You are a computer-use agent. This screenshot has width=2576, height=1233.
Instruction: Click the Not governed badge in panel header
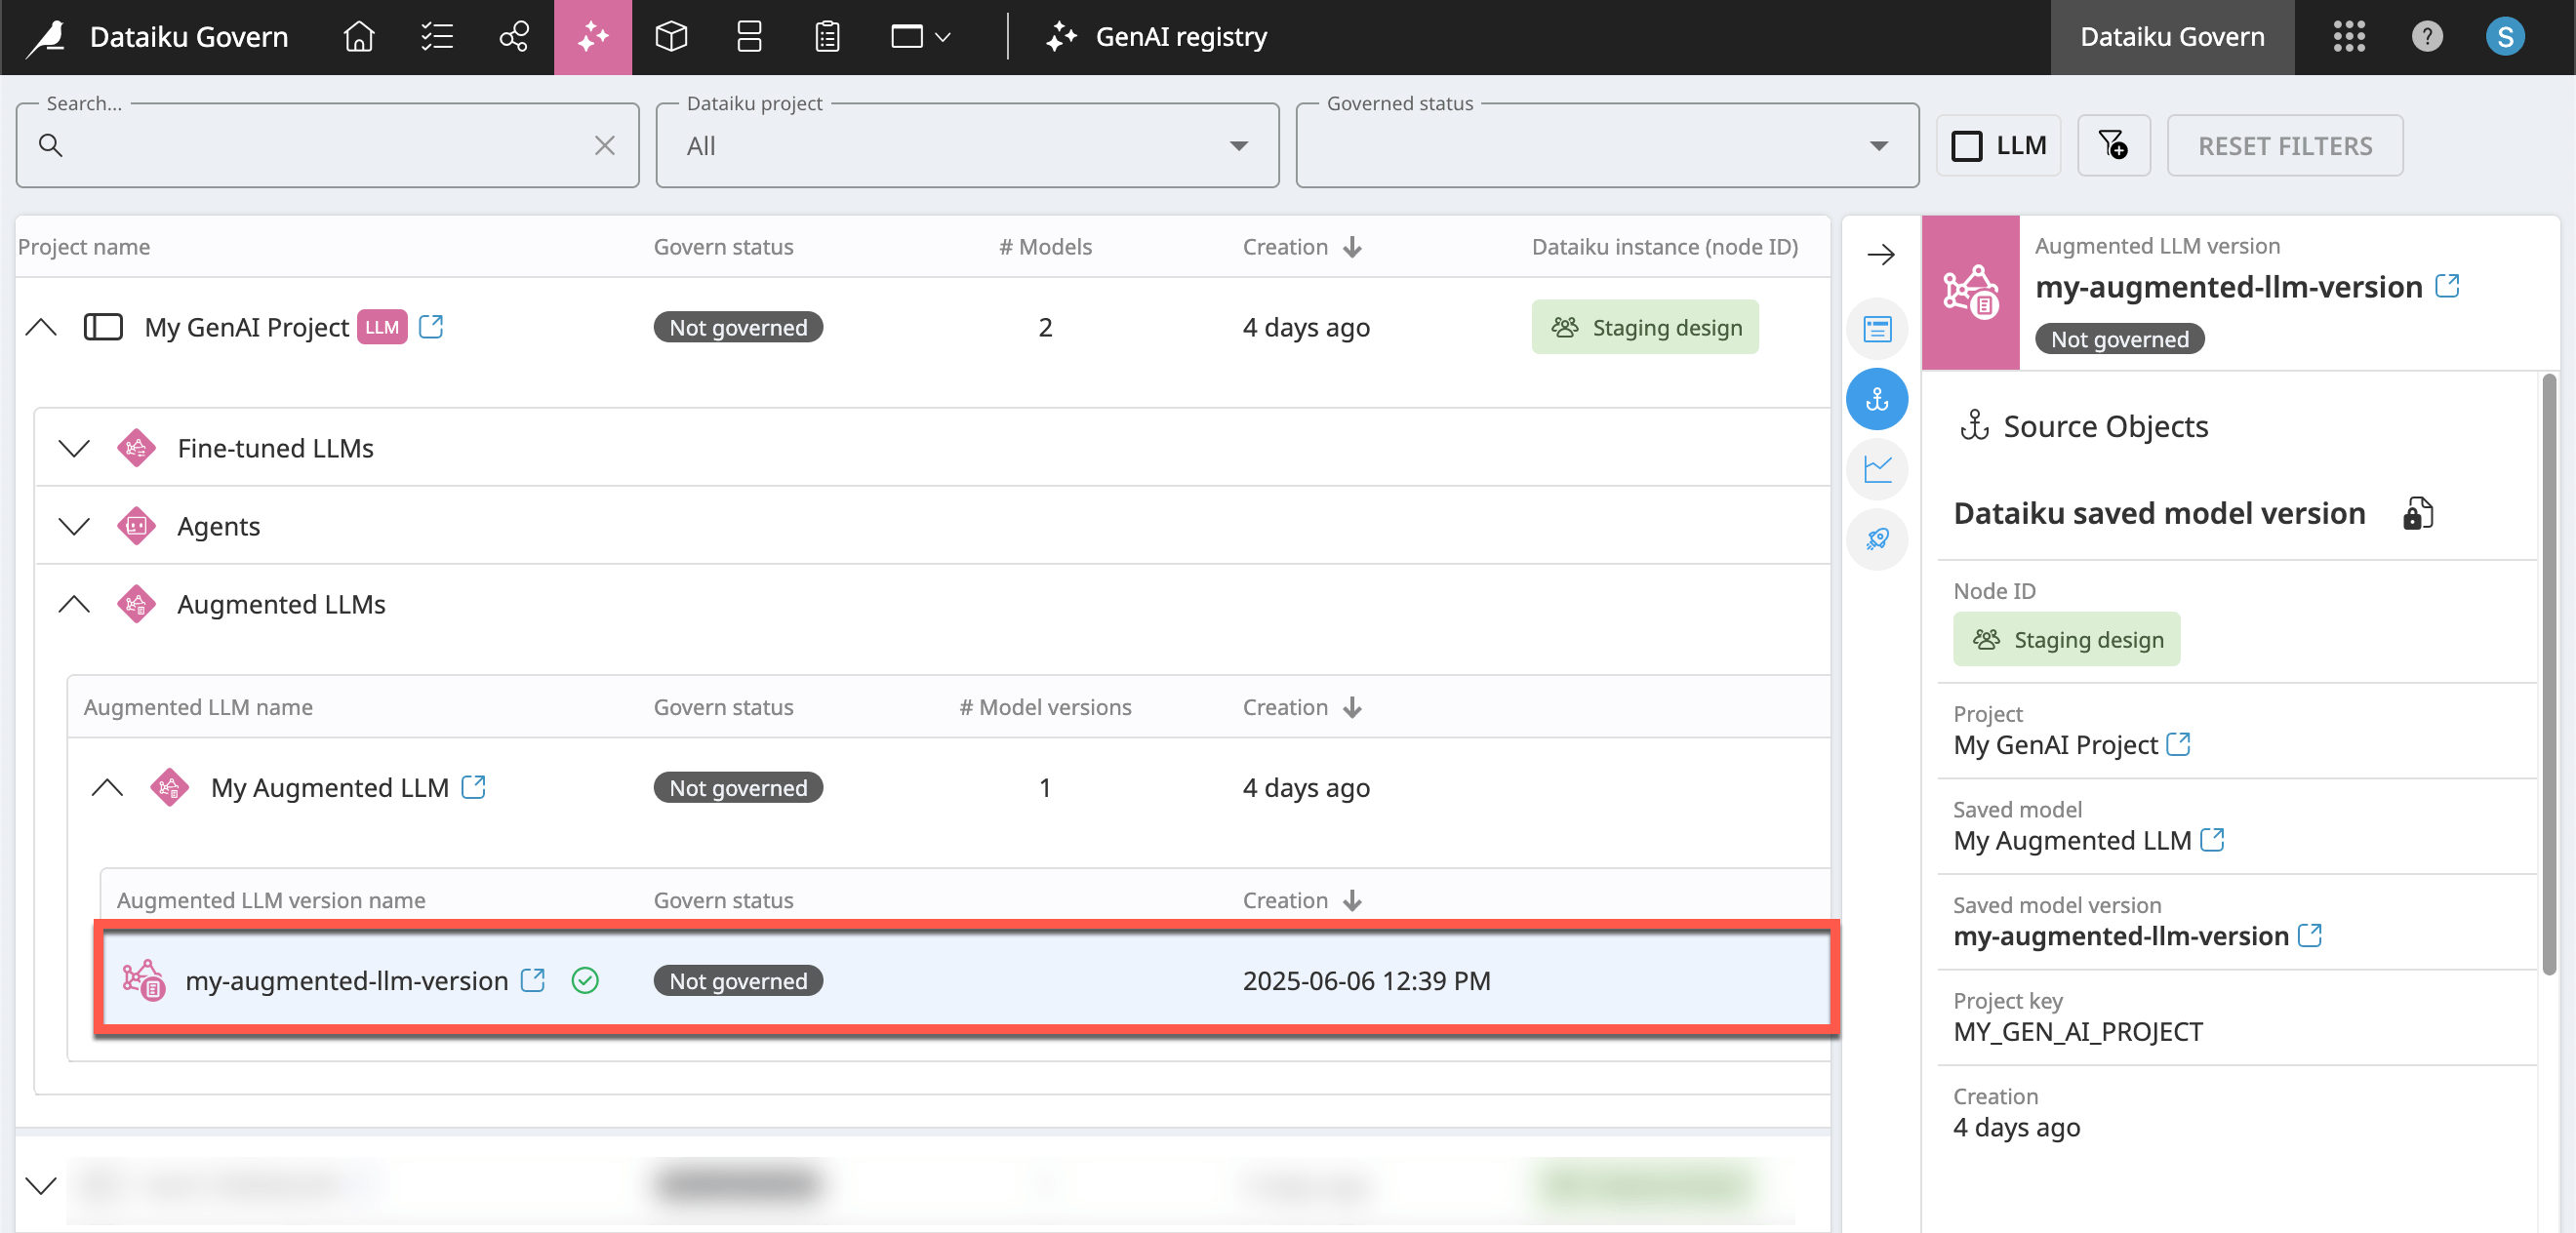point(2119,339)
